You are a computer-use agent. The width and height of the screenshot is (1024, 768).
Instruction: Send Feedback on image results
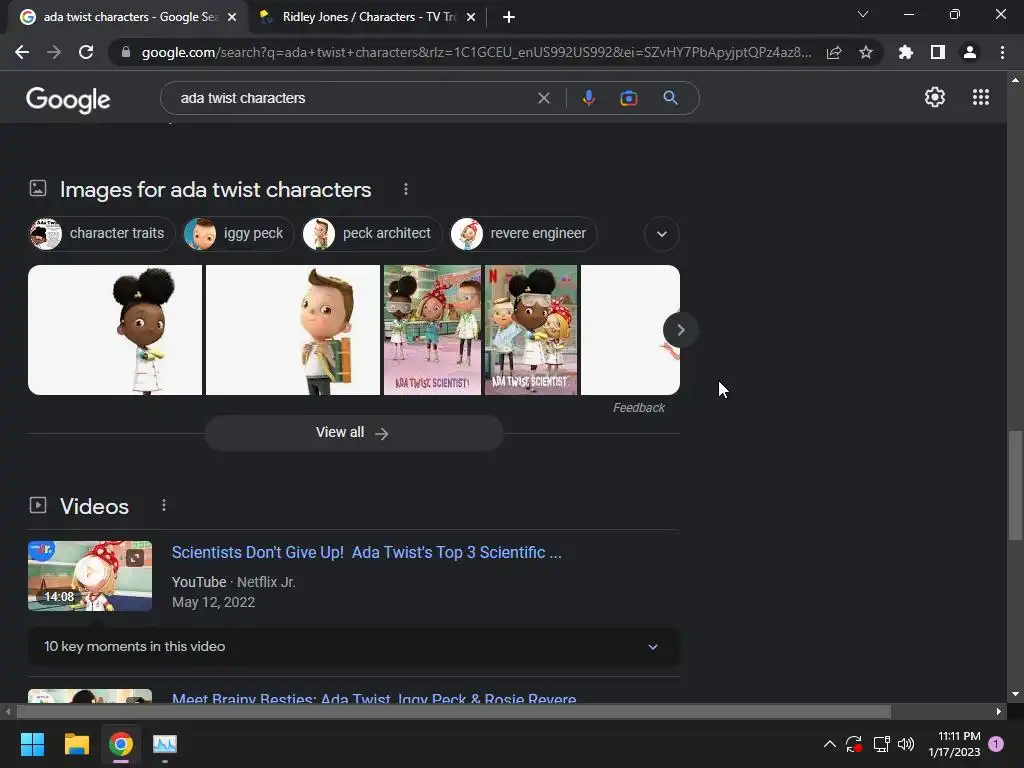coord(638,408)
